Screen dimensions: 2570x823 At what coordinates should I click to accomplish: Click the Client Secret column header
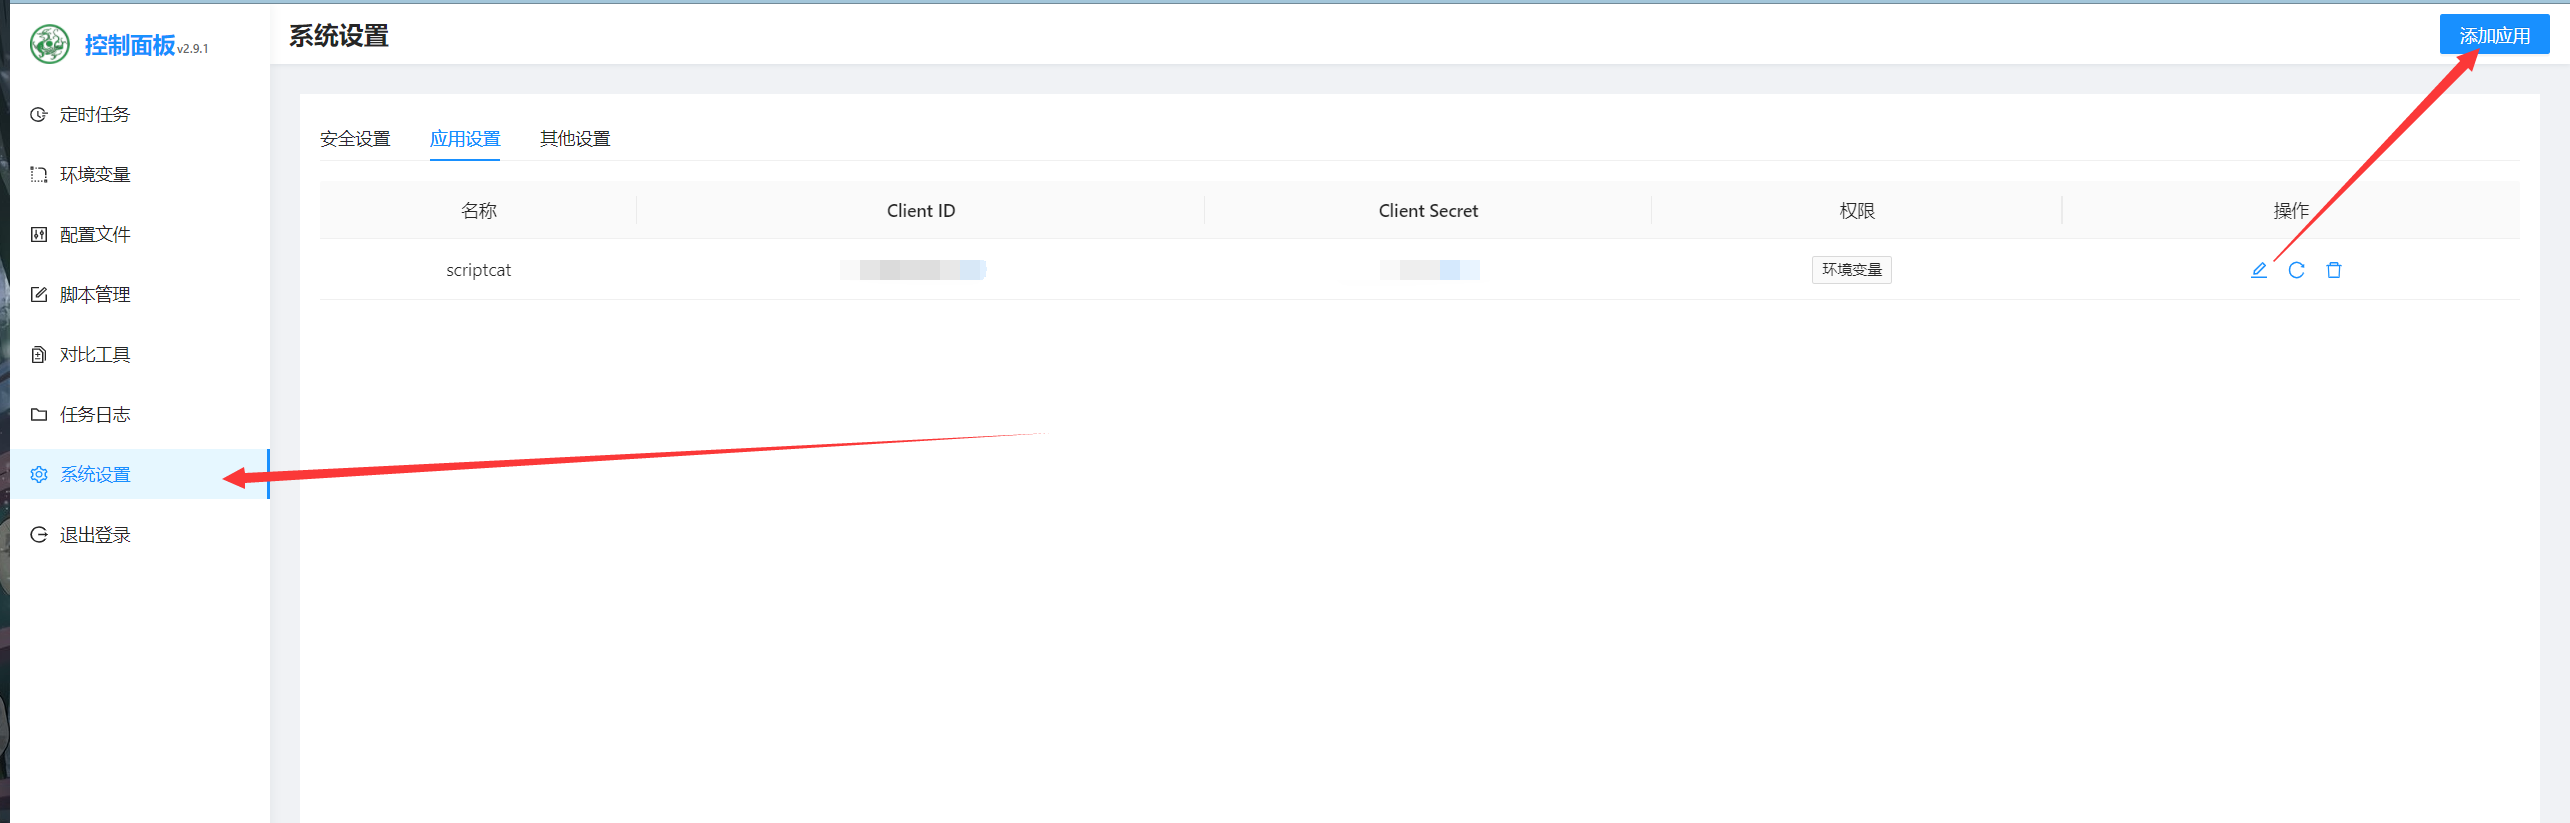pos(1428,211)
